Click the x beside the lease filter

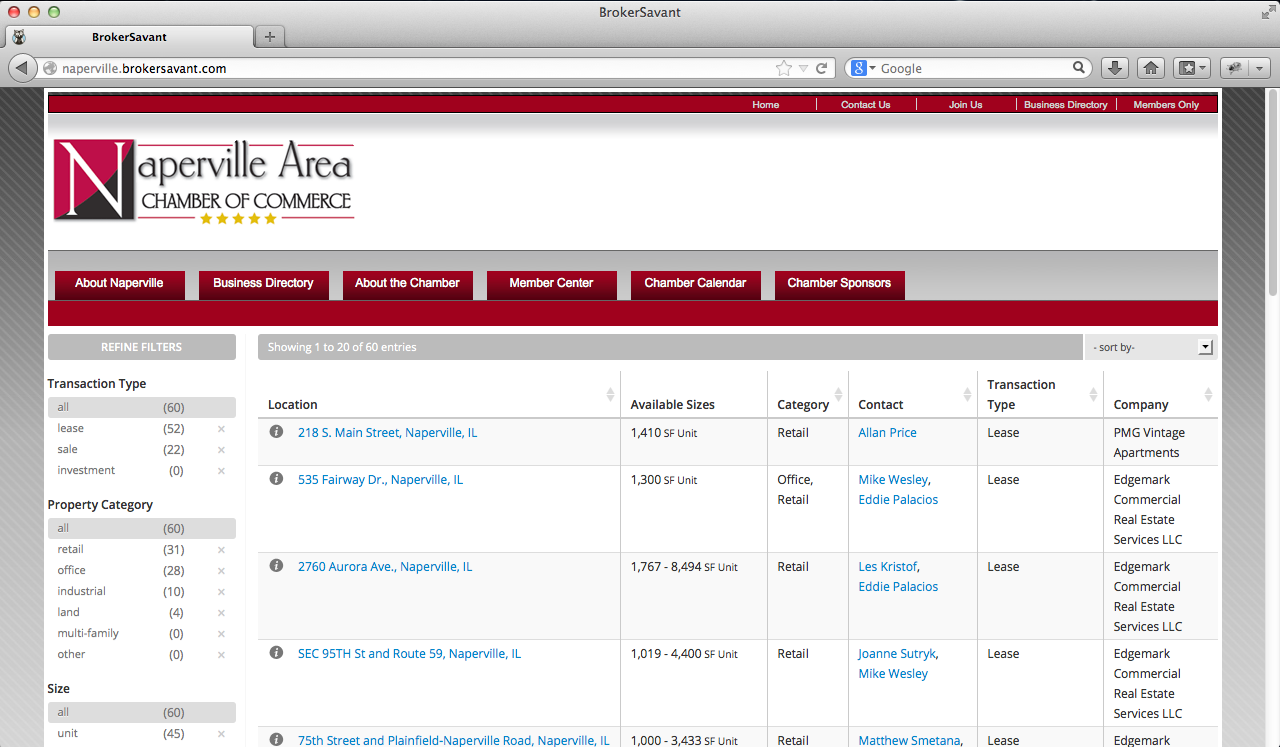point(222,429)
